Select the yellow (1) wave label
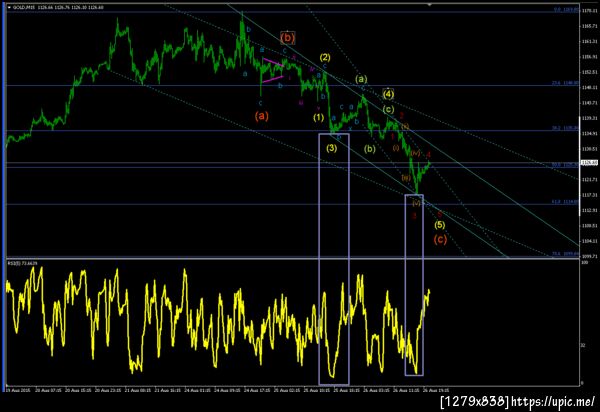 (x=318, y=117)
